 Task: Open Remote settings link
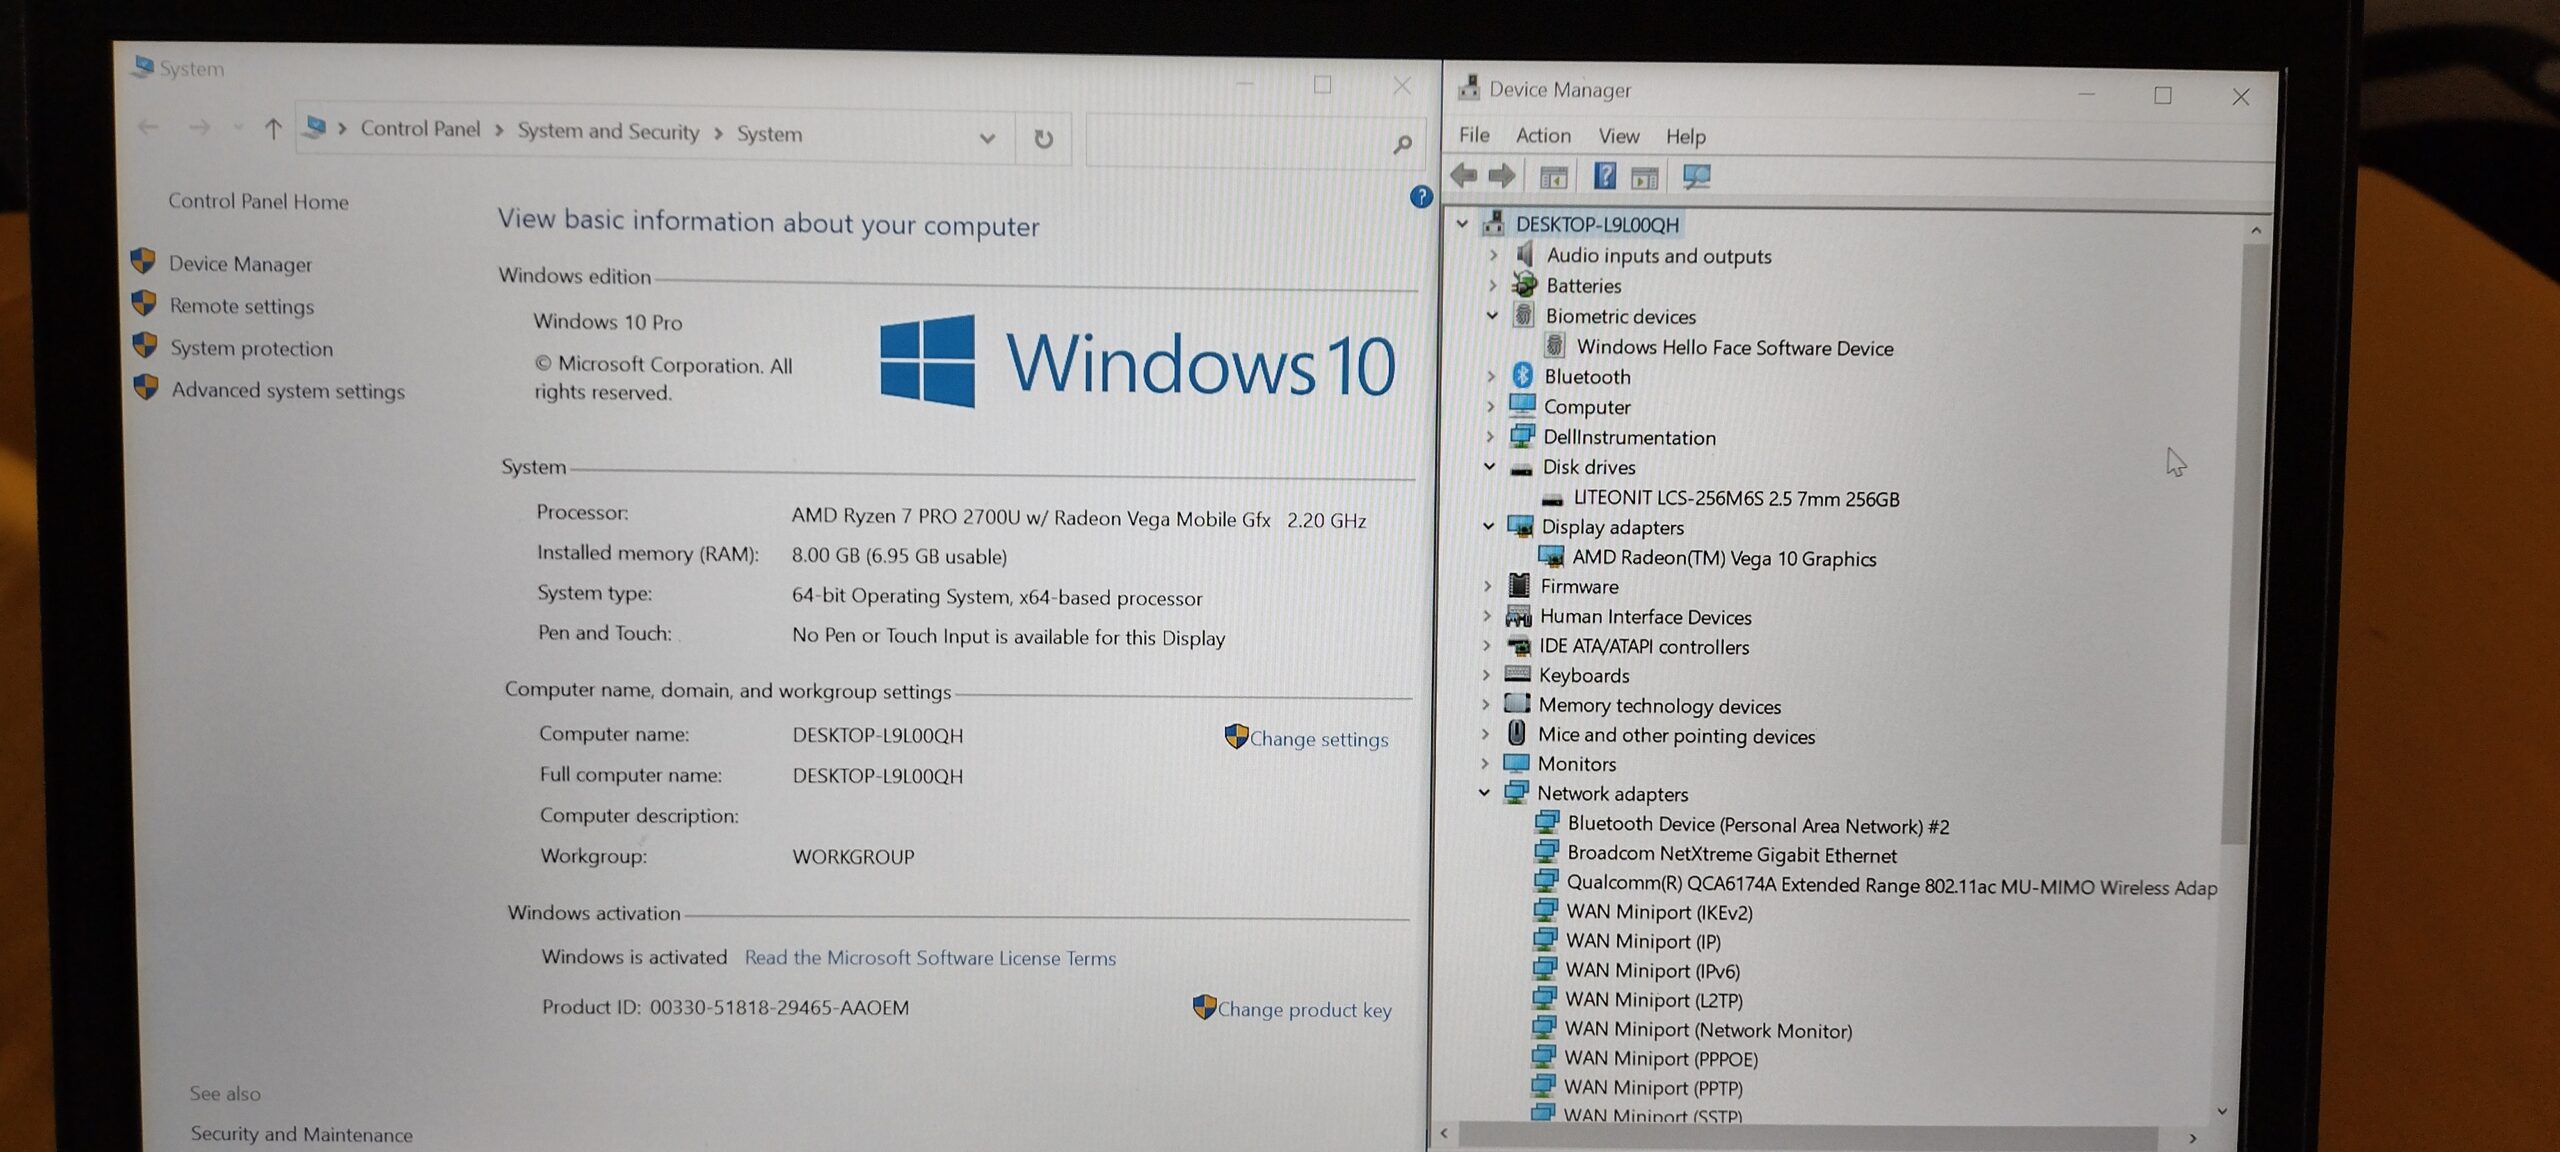click(241, 306)
